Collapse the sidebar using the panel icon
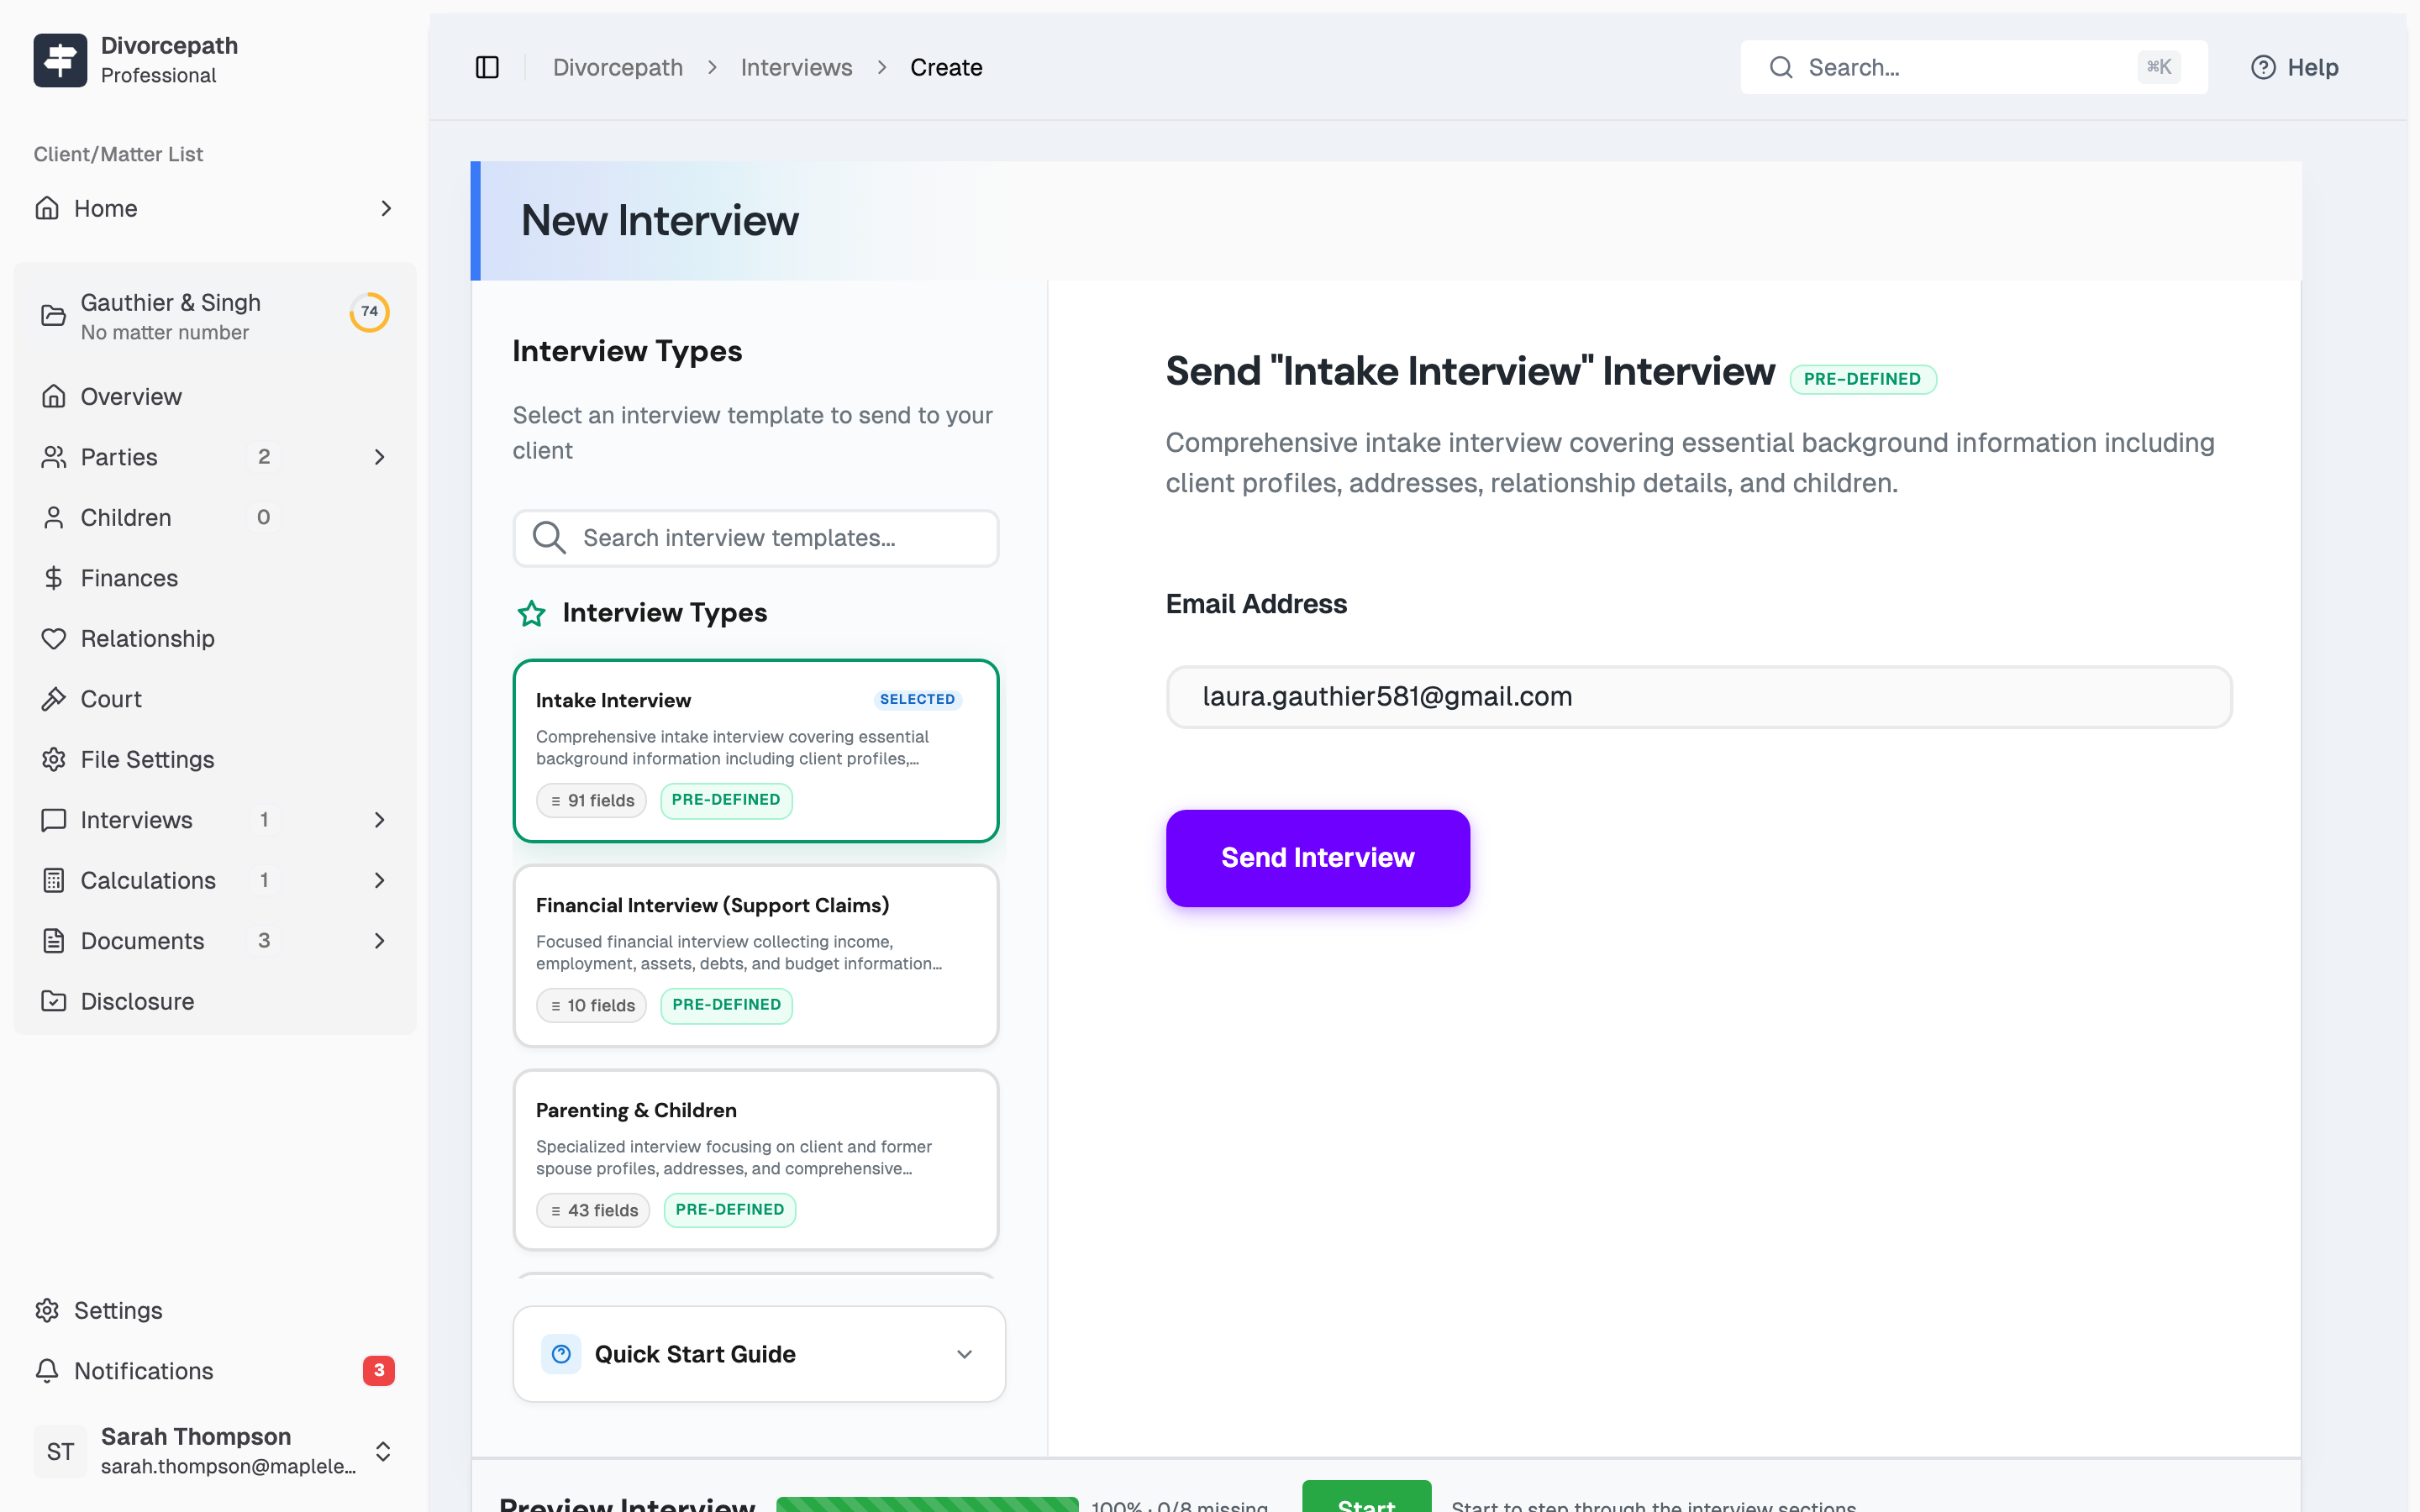The height and width of the screenshot is (1512, 2420). [487, 66]
